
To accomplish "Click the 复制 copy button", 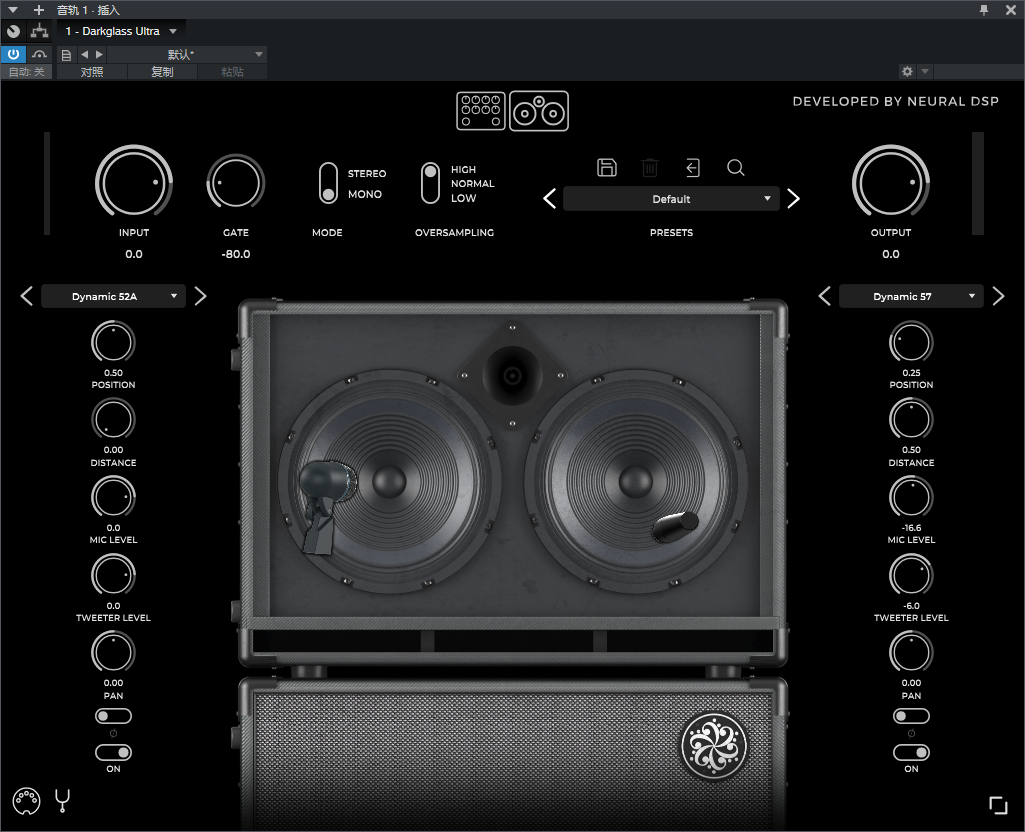I will pos(162,72).
